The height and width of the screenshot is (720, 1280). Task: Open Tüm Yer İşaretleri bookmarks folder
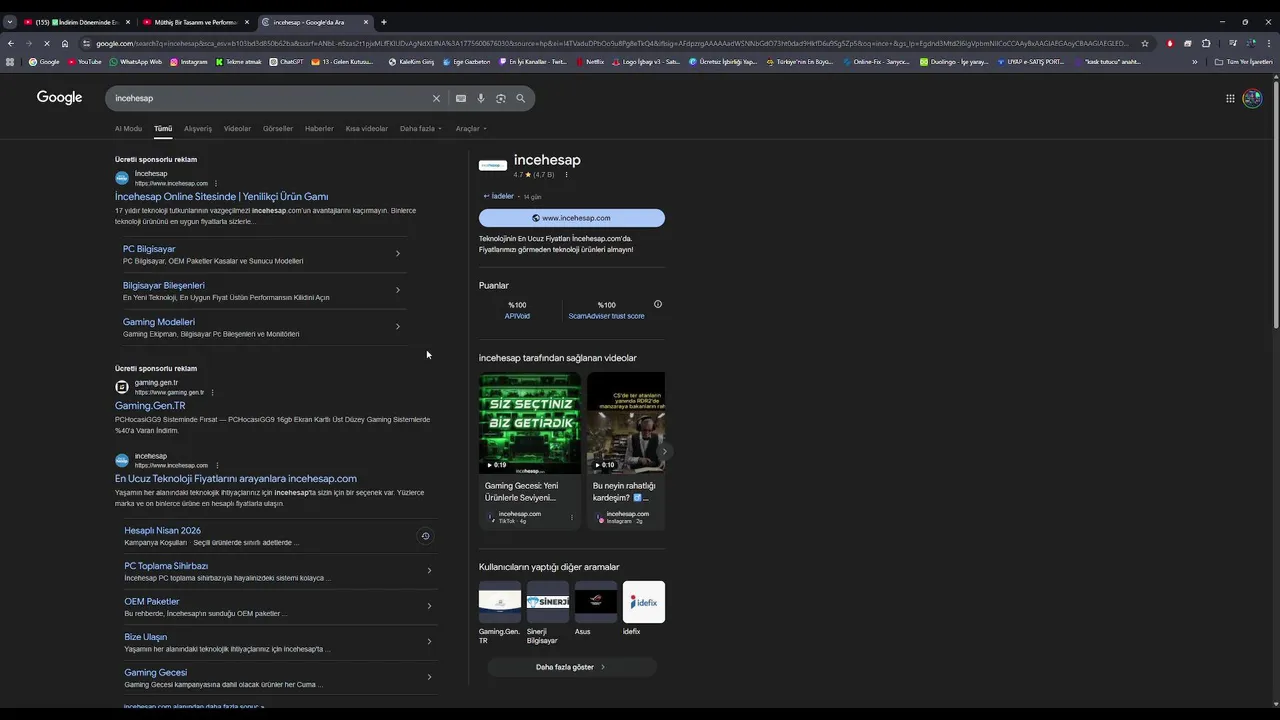[1244, 62]
